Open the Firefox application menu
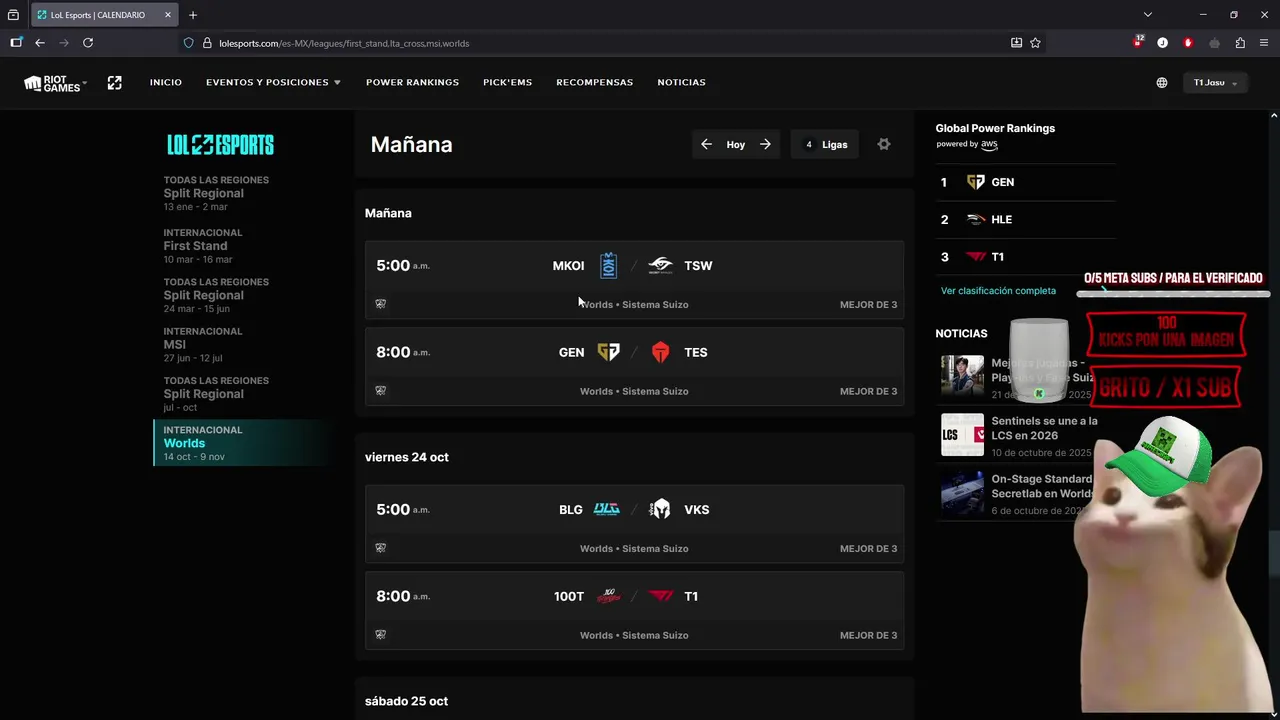The image size is (1280, 720). (1266, 43)
